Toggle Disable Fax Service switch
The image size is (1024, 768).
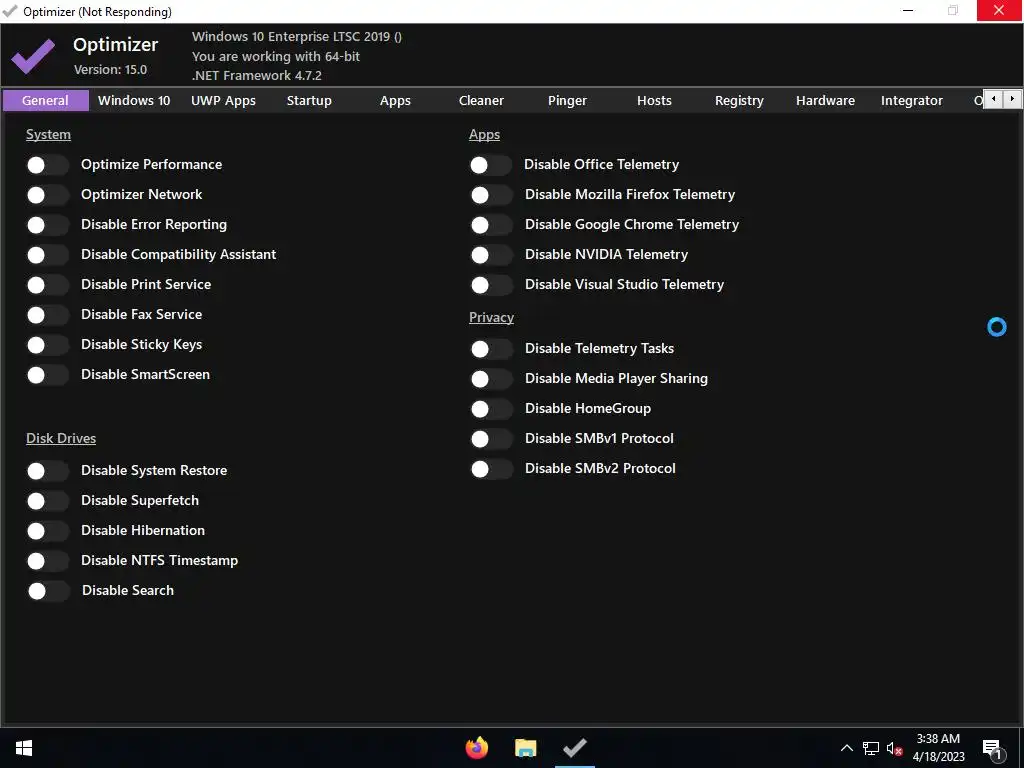click(x=47, y=315)
